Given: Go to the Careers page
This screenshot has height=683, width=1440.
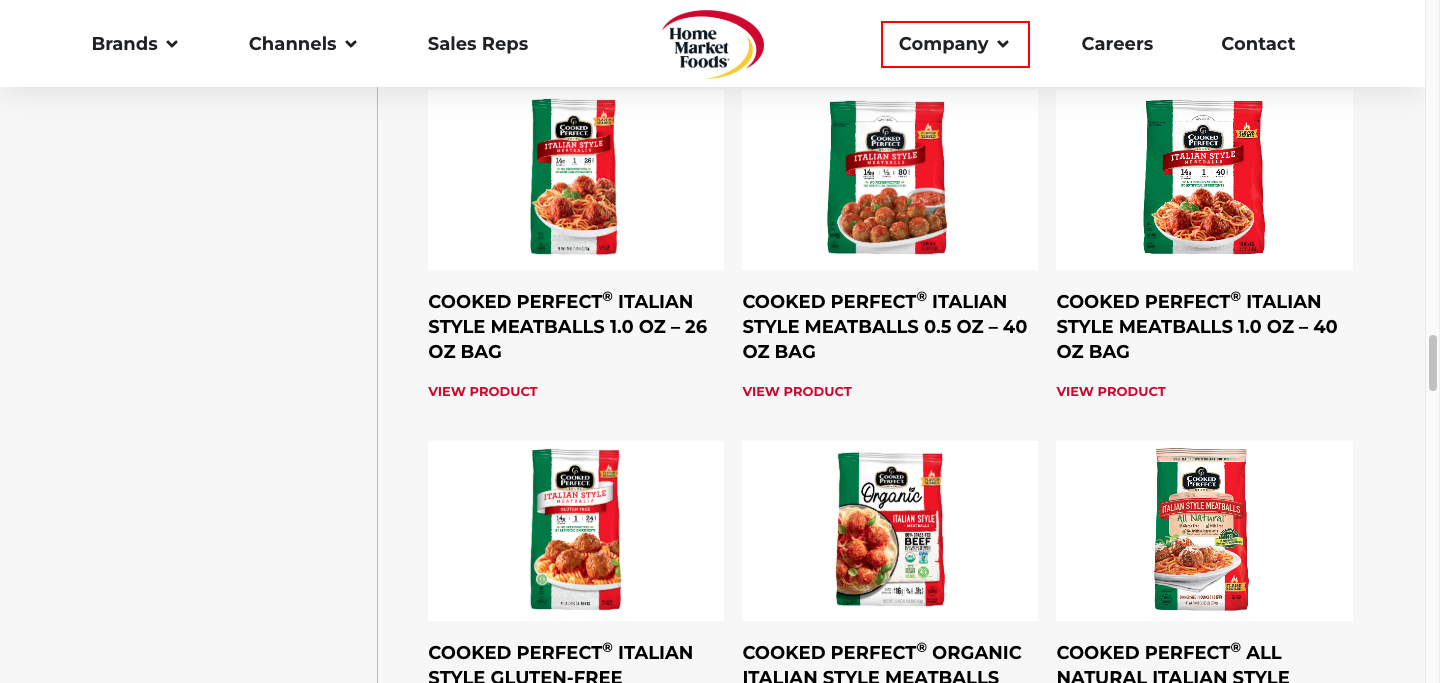Looking at the screenshot, I should point(1117,44).
